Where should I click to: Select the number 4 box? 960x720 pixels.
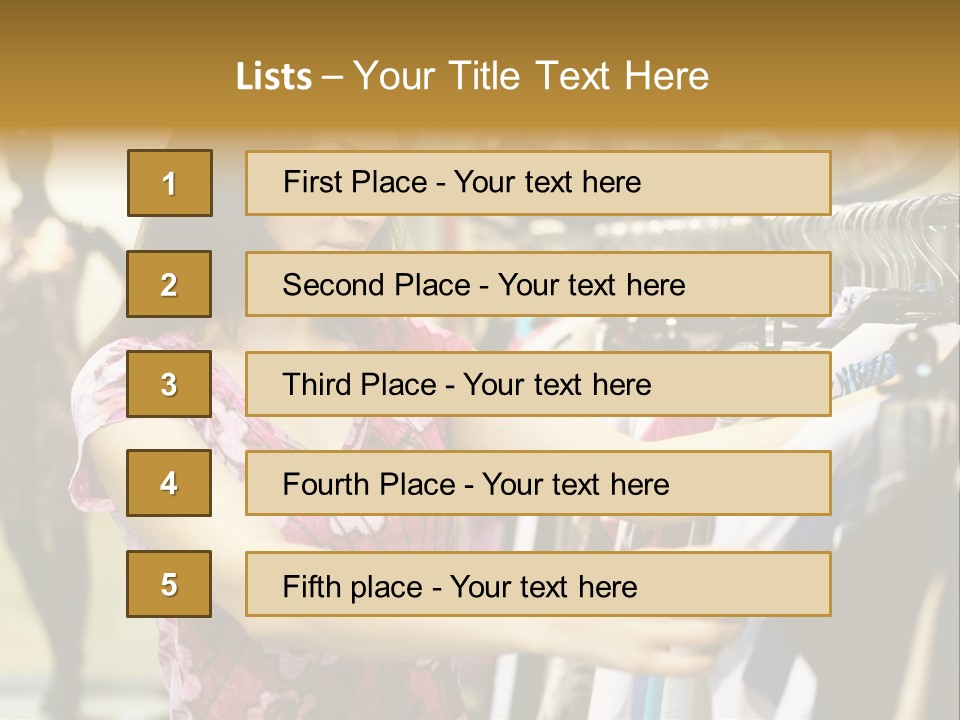[x=169, y=483]
